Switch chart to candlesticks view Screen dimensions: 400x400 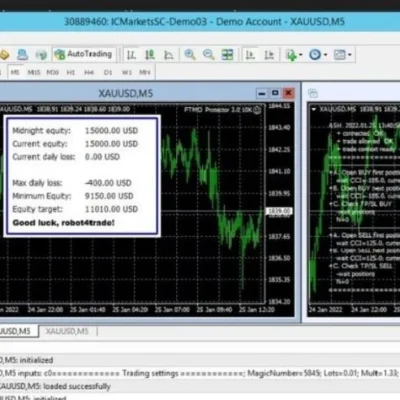tap(150, 54)
